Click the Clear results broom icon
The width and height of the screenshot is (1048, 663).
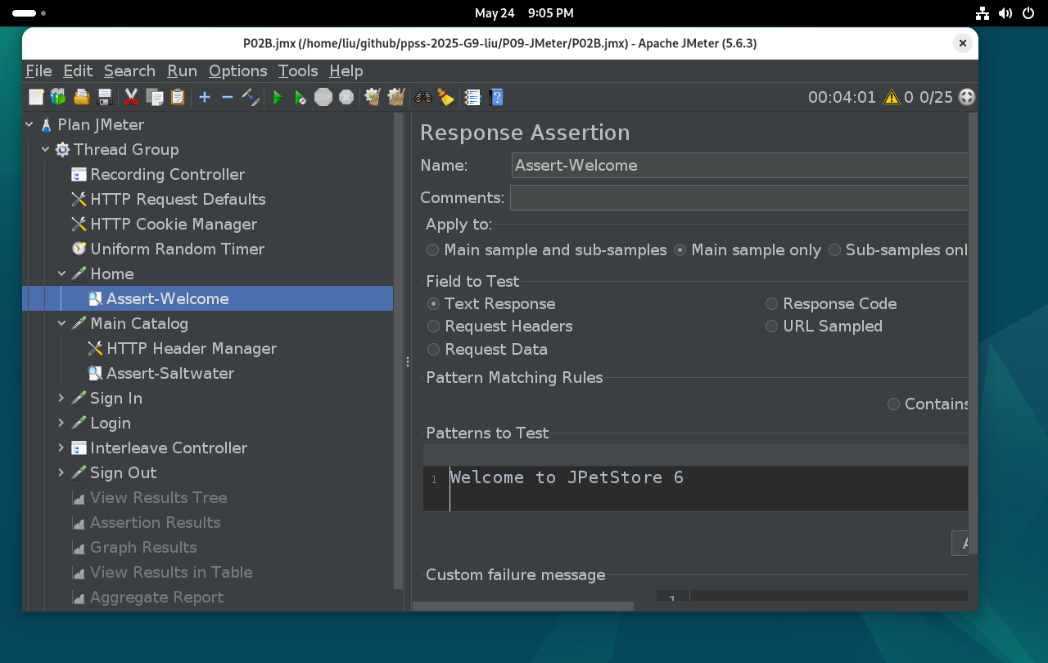pos(372,98)
